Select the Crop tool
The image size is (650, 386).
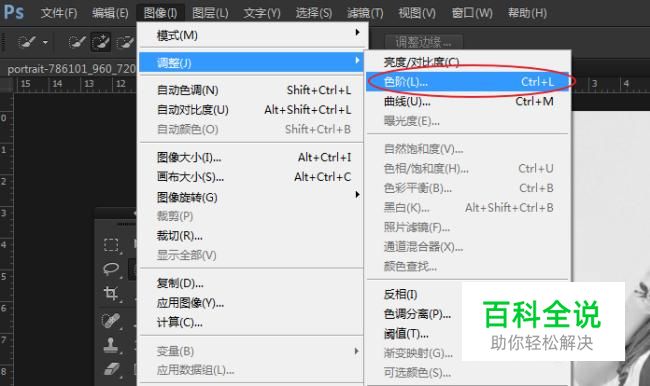tap(111, 294)
